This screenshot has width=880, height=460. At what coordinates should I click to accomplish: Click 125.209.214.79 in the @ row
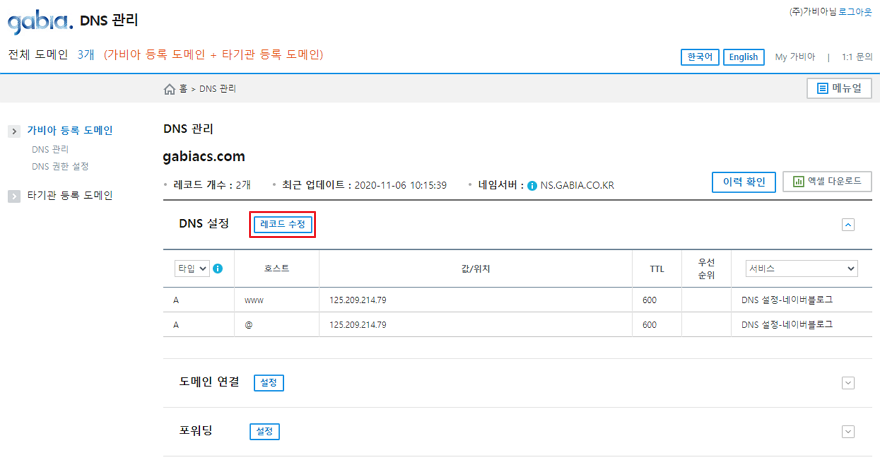[358, 325]
